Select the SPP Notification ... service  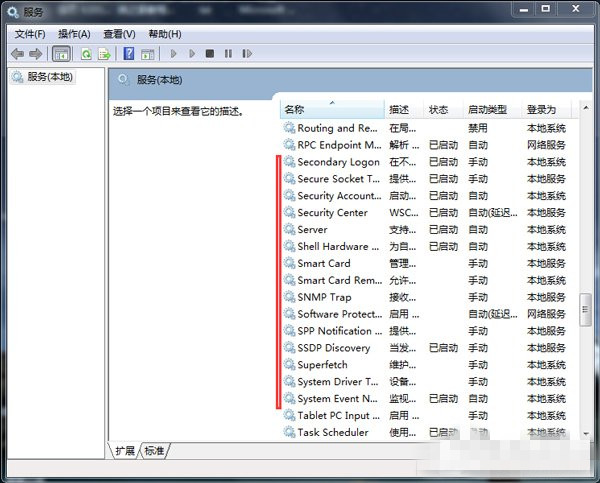click(x=425, y=331)
